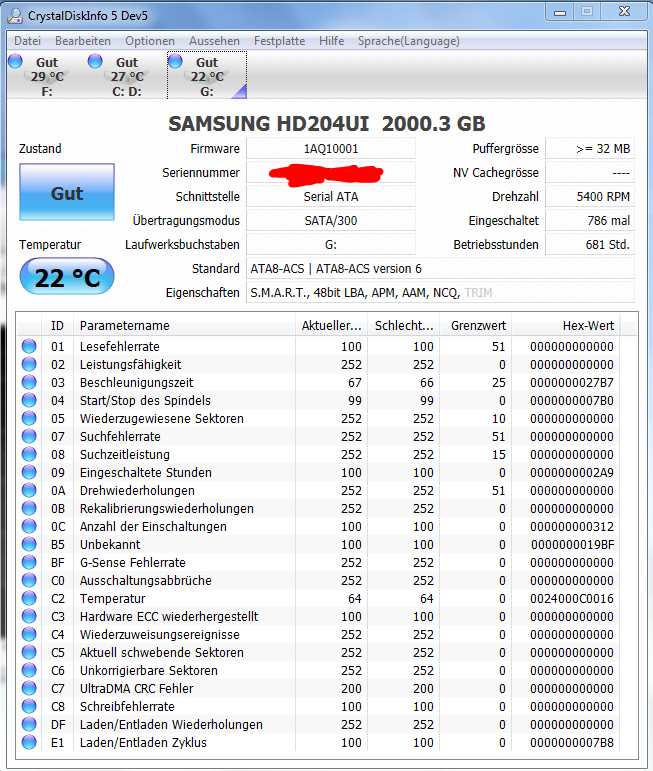Click the Eingeschaltet value 786 mal
Image resolution: width=653 pixels, height=771 pixels.
click(590, 220)
